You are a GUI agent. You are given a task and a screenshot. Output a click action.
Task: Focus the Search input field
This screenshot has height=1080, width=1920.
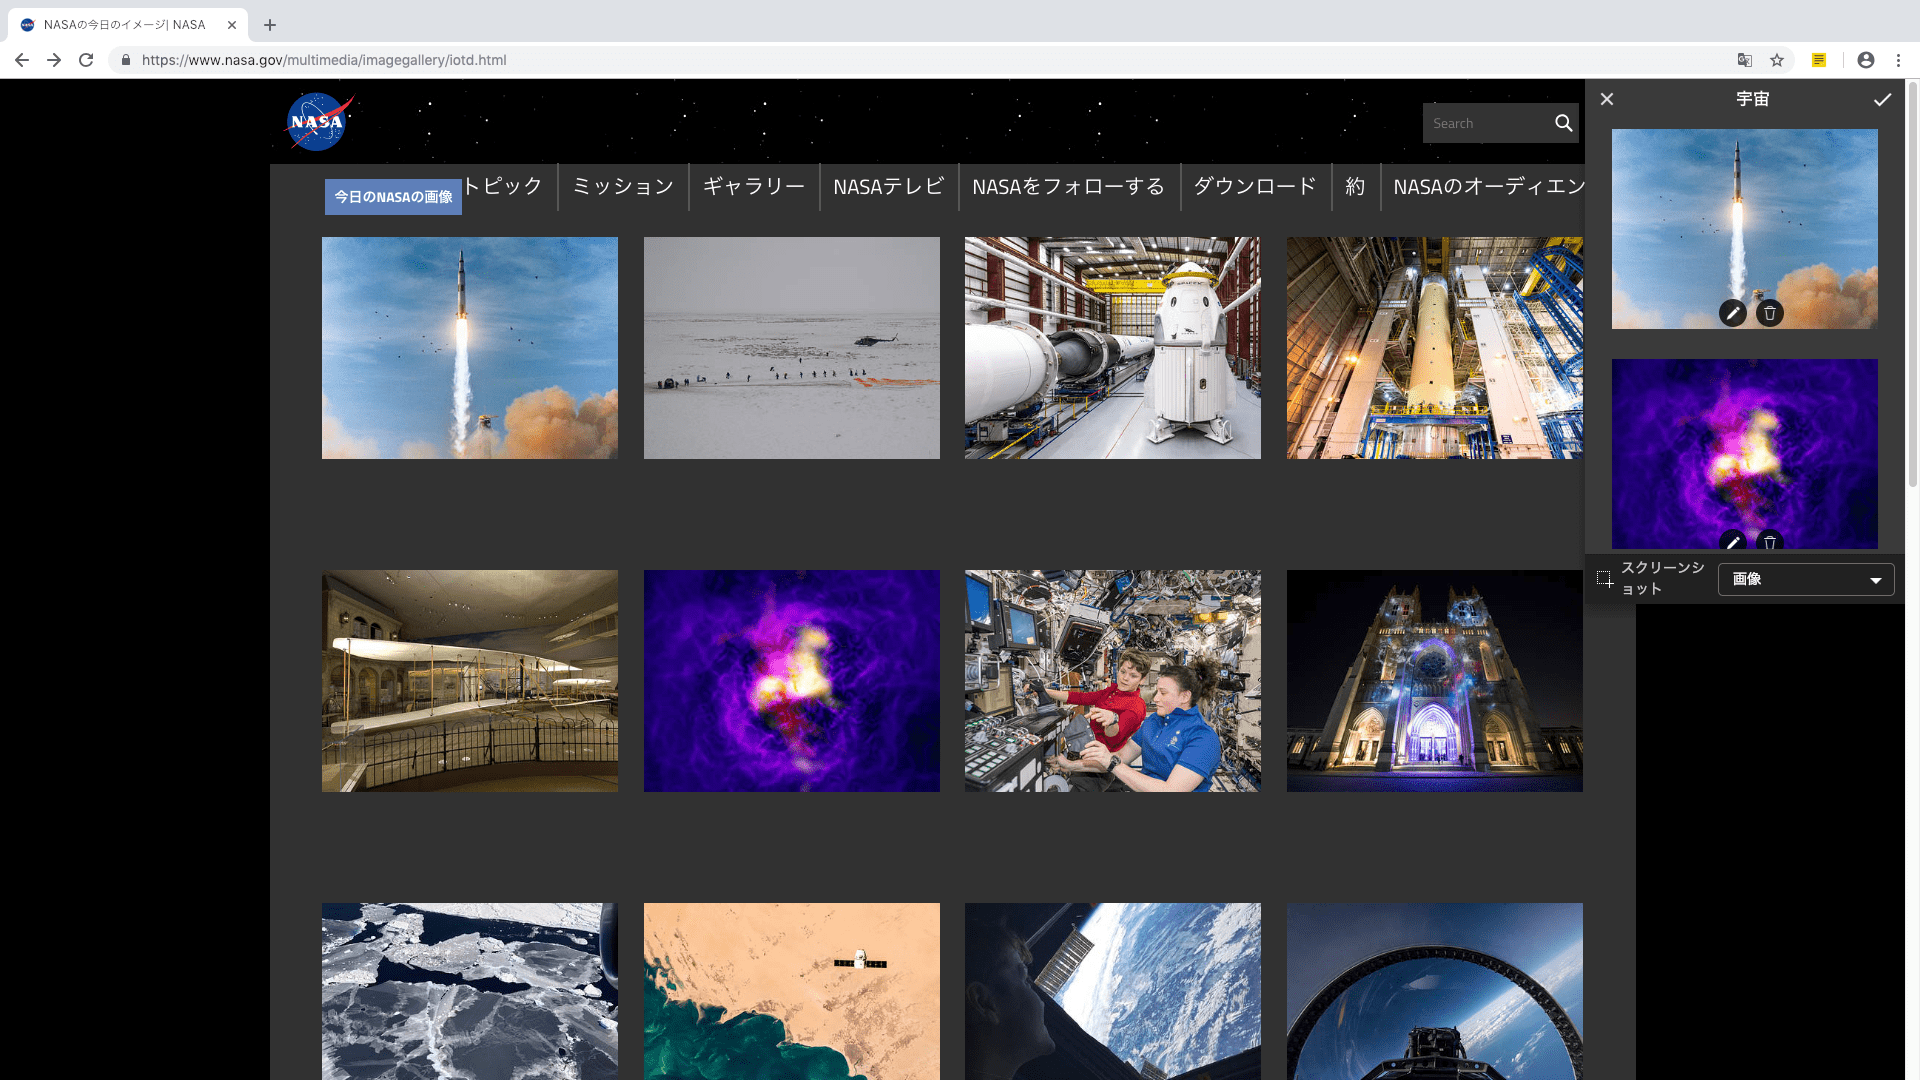pyautogui.click(x=1486, y=123)
